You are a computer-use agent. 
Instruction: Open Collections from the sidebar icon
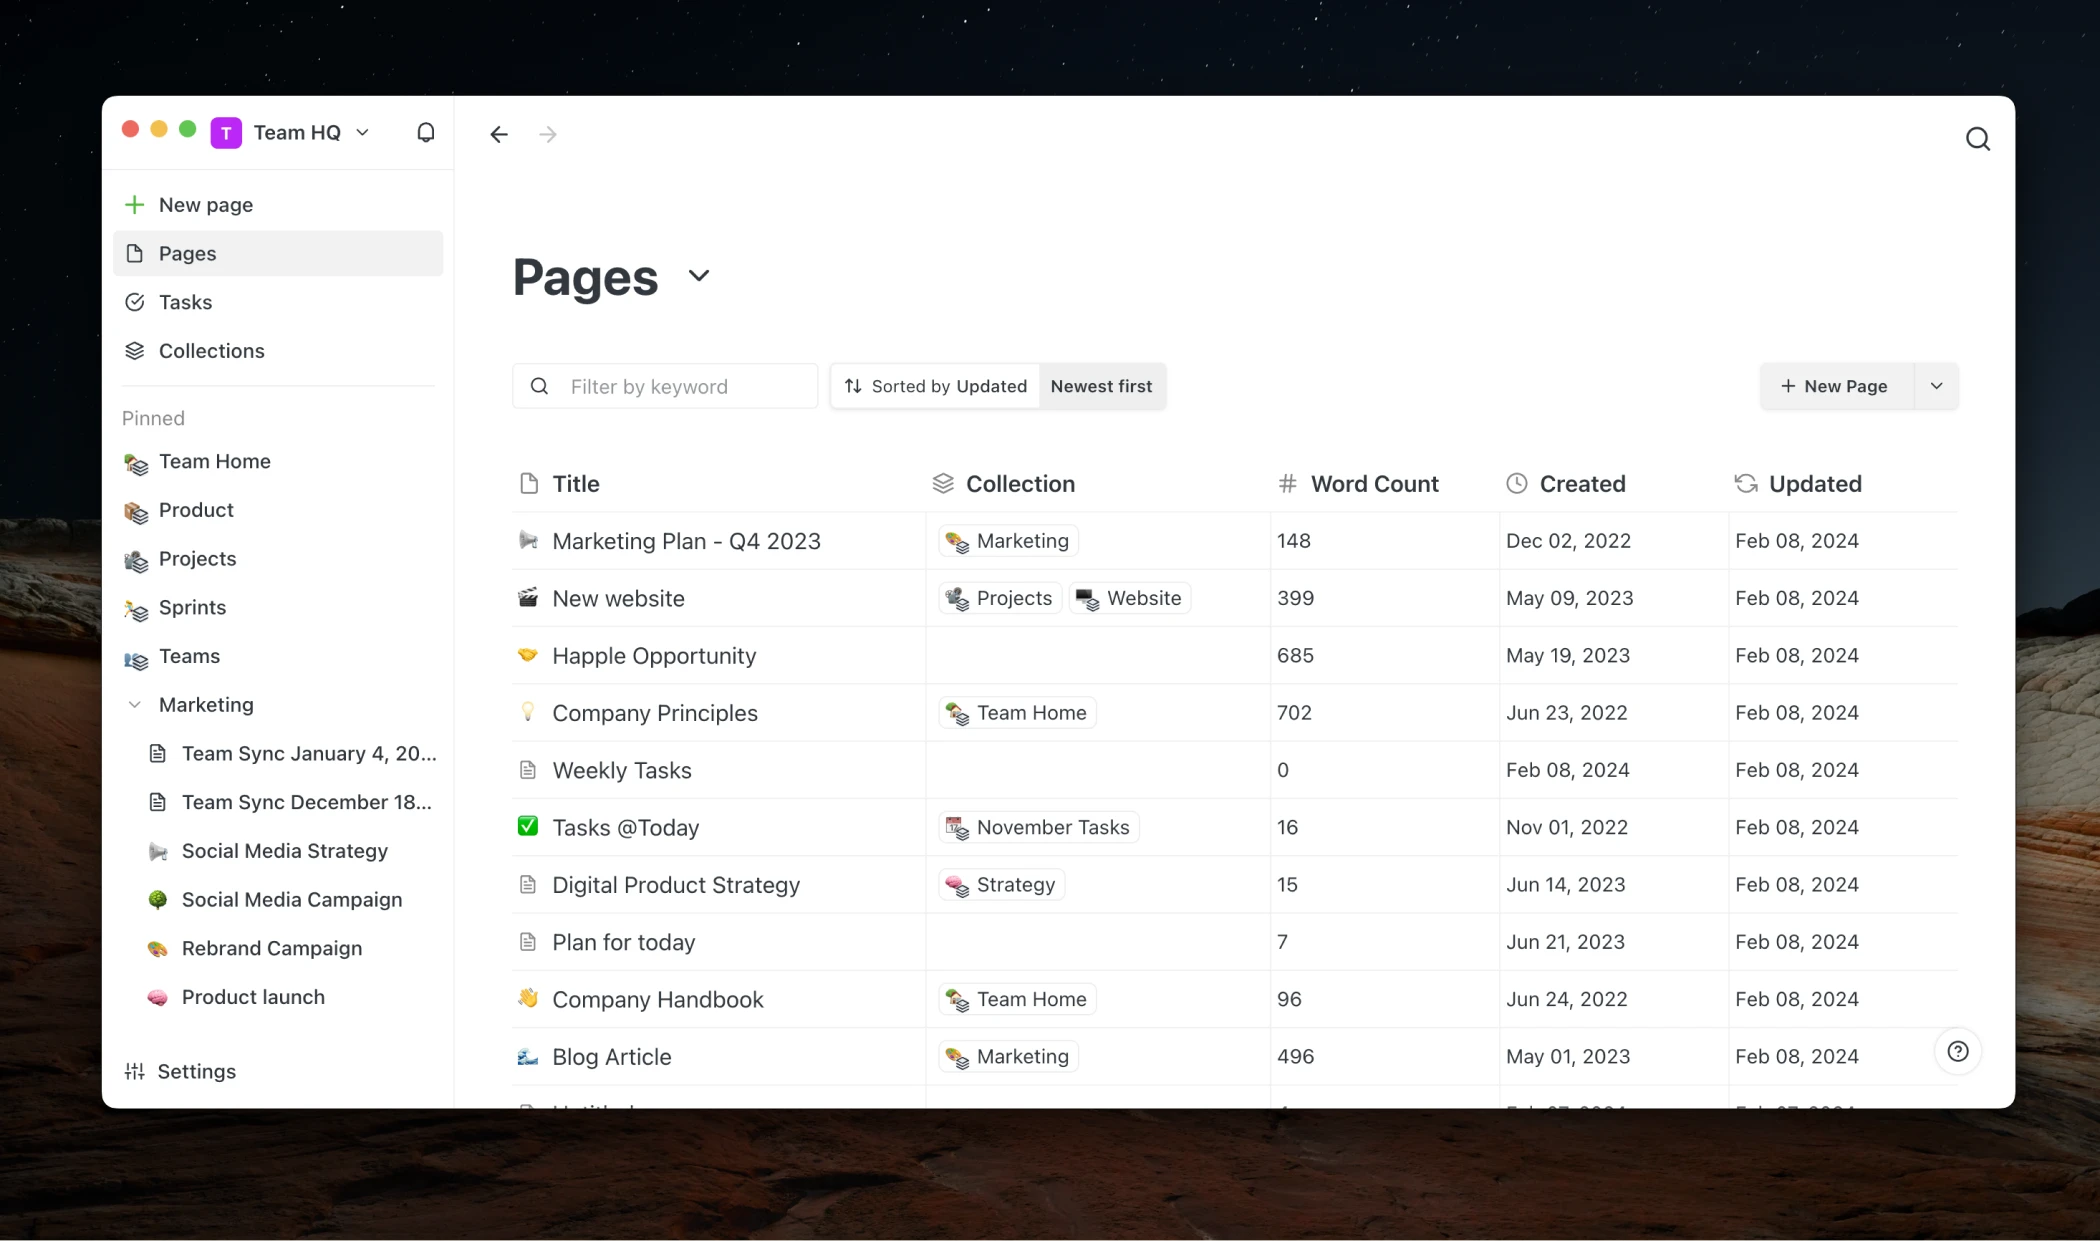tap(136, 350)
